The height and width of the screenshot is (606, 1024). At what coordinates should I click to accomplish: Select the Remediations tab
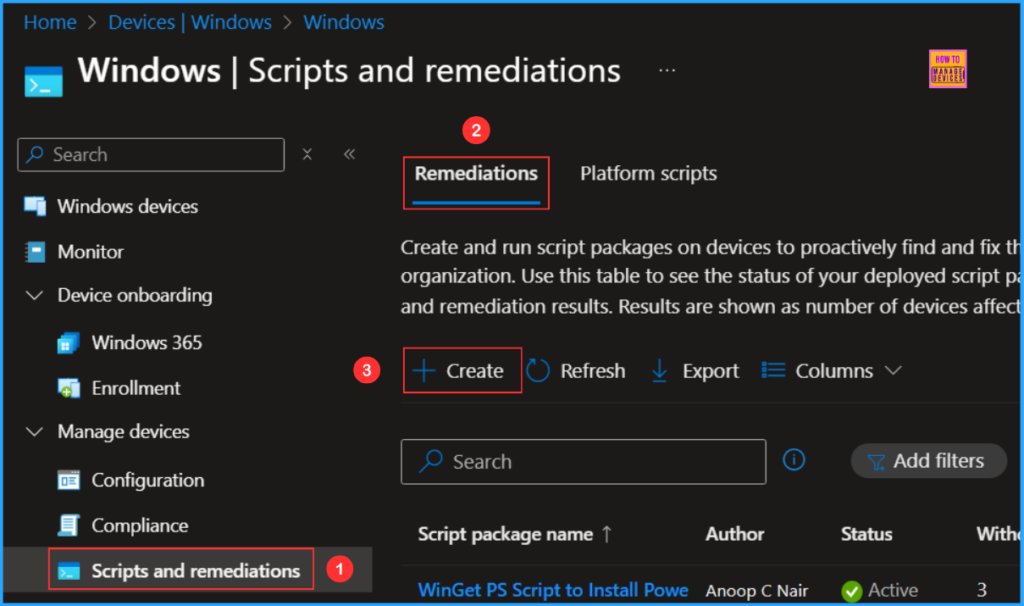point(475,173)
